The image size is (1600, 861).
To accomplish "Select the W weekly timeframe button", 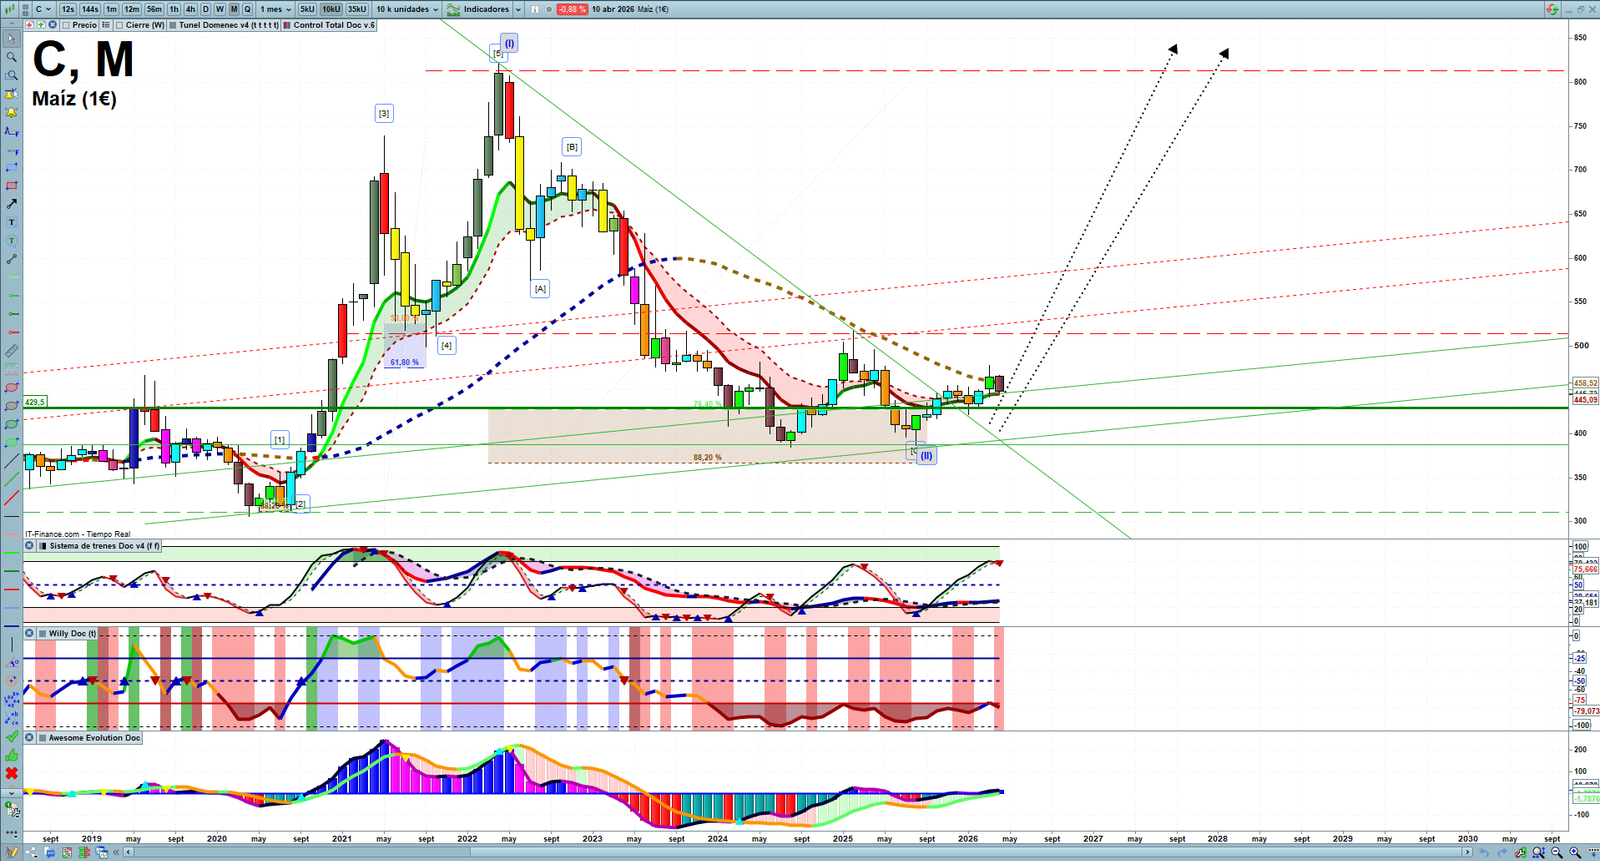I will (x=220, y=9).
